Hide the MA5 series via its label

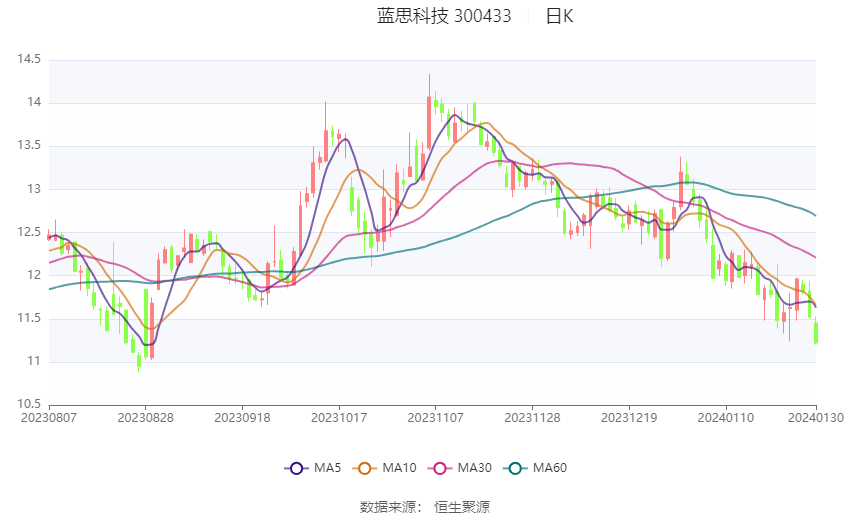pyautogui.click(x=326, y=468)
